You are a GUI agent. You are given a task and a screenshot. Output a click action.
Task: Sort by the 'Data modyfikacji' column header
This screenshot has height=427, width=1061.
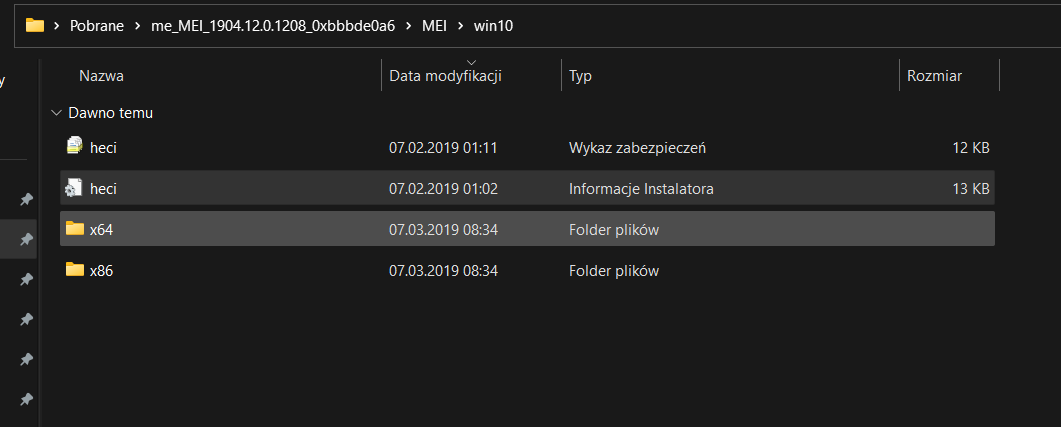445,76
